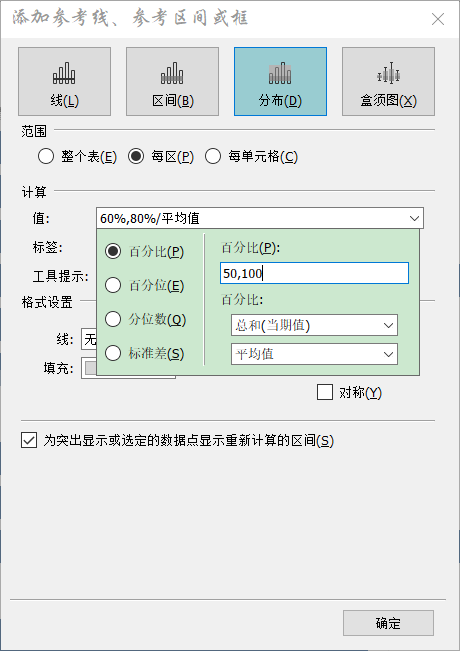
Task: Choose the 每区(P) scope radio button
Action: click(136, 157)
